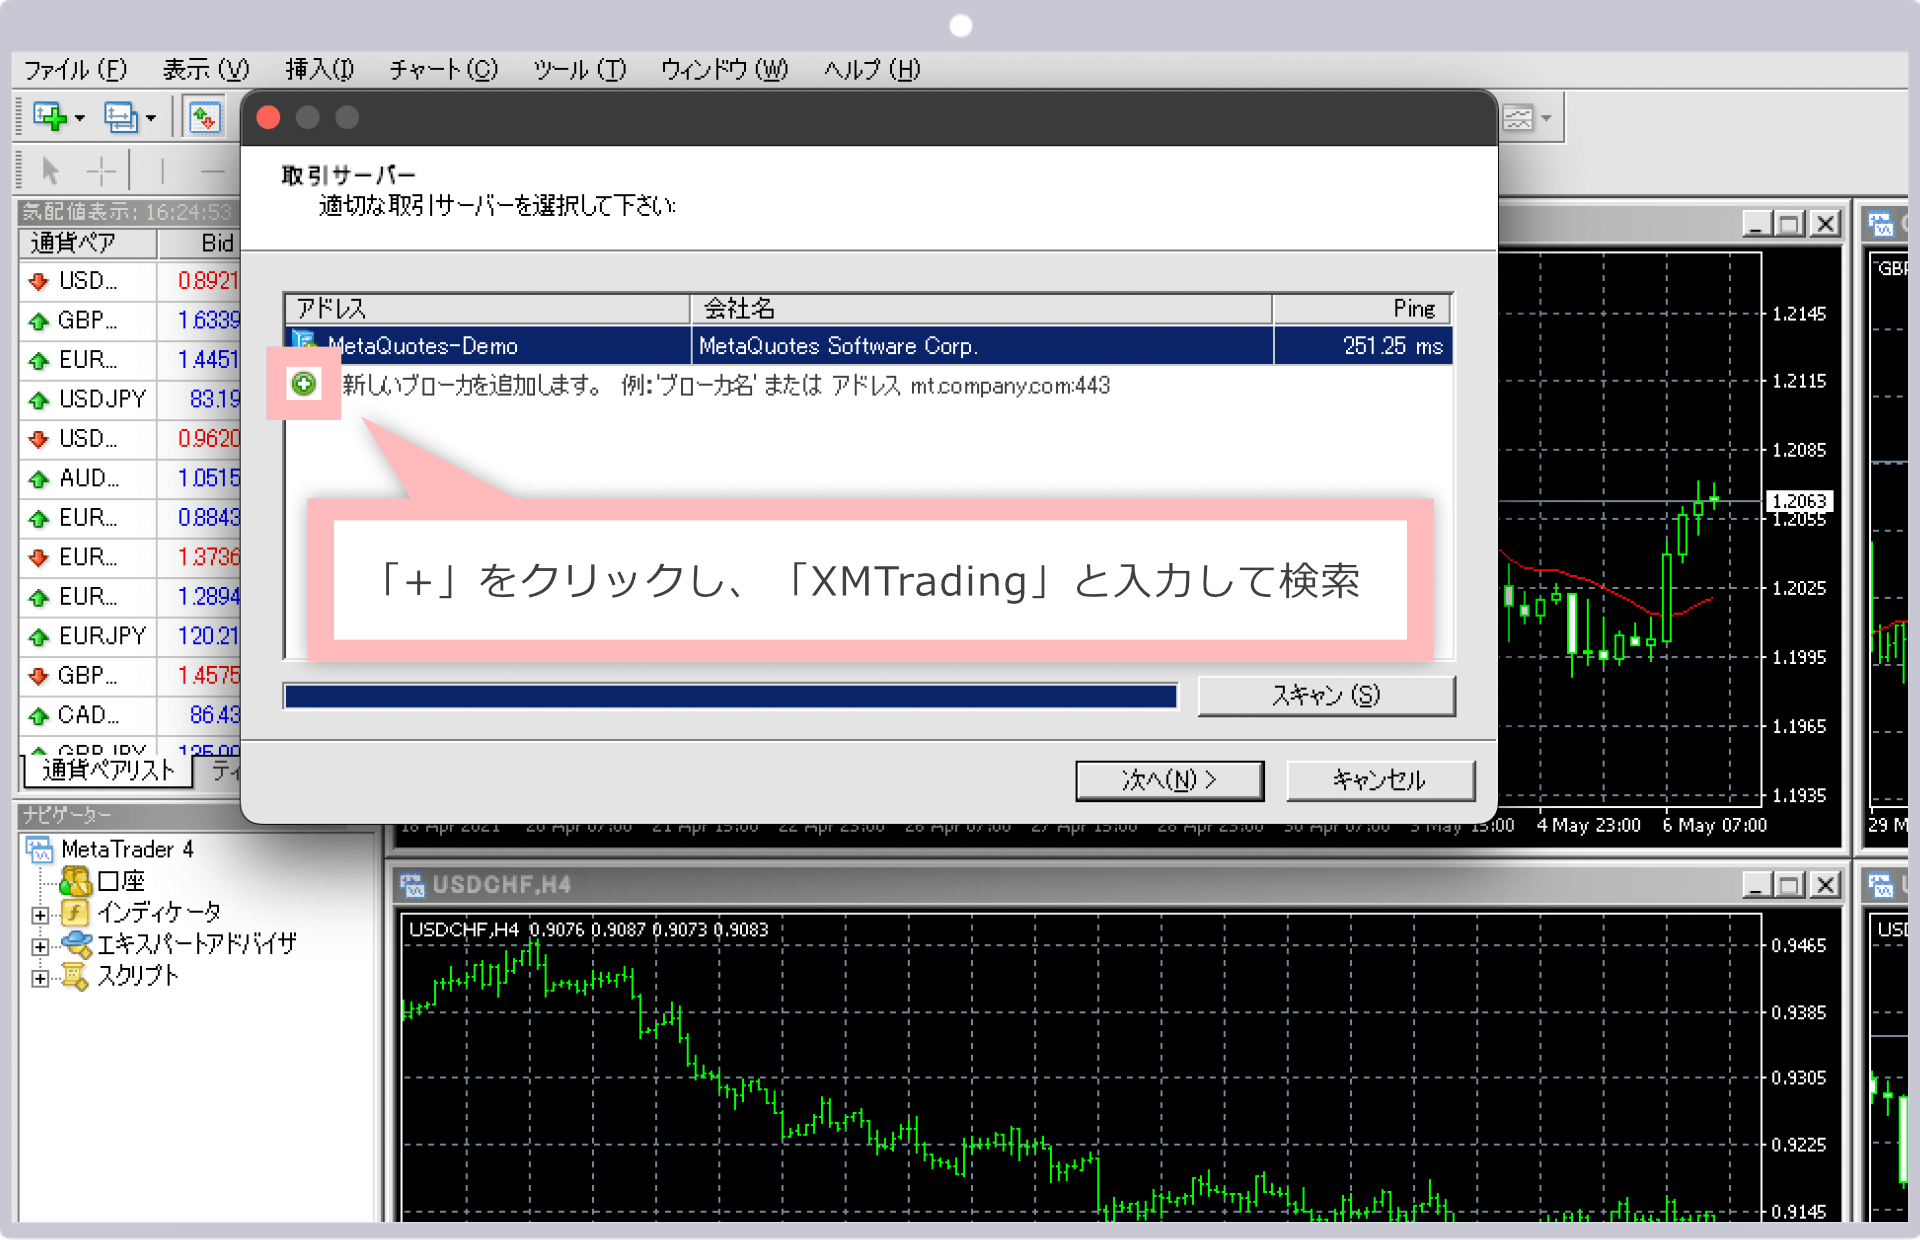Click the 251.25 ms ping value
The width and height of the screenshot is (1920, 1240).
(1392, 346)
